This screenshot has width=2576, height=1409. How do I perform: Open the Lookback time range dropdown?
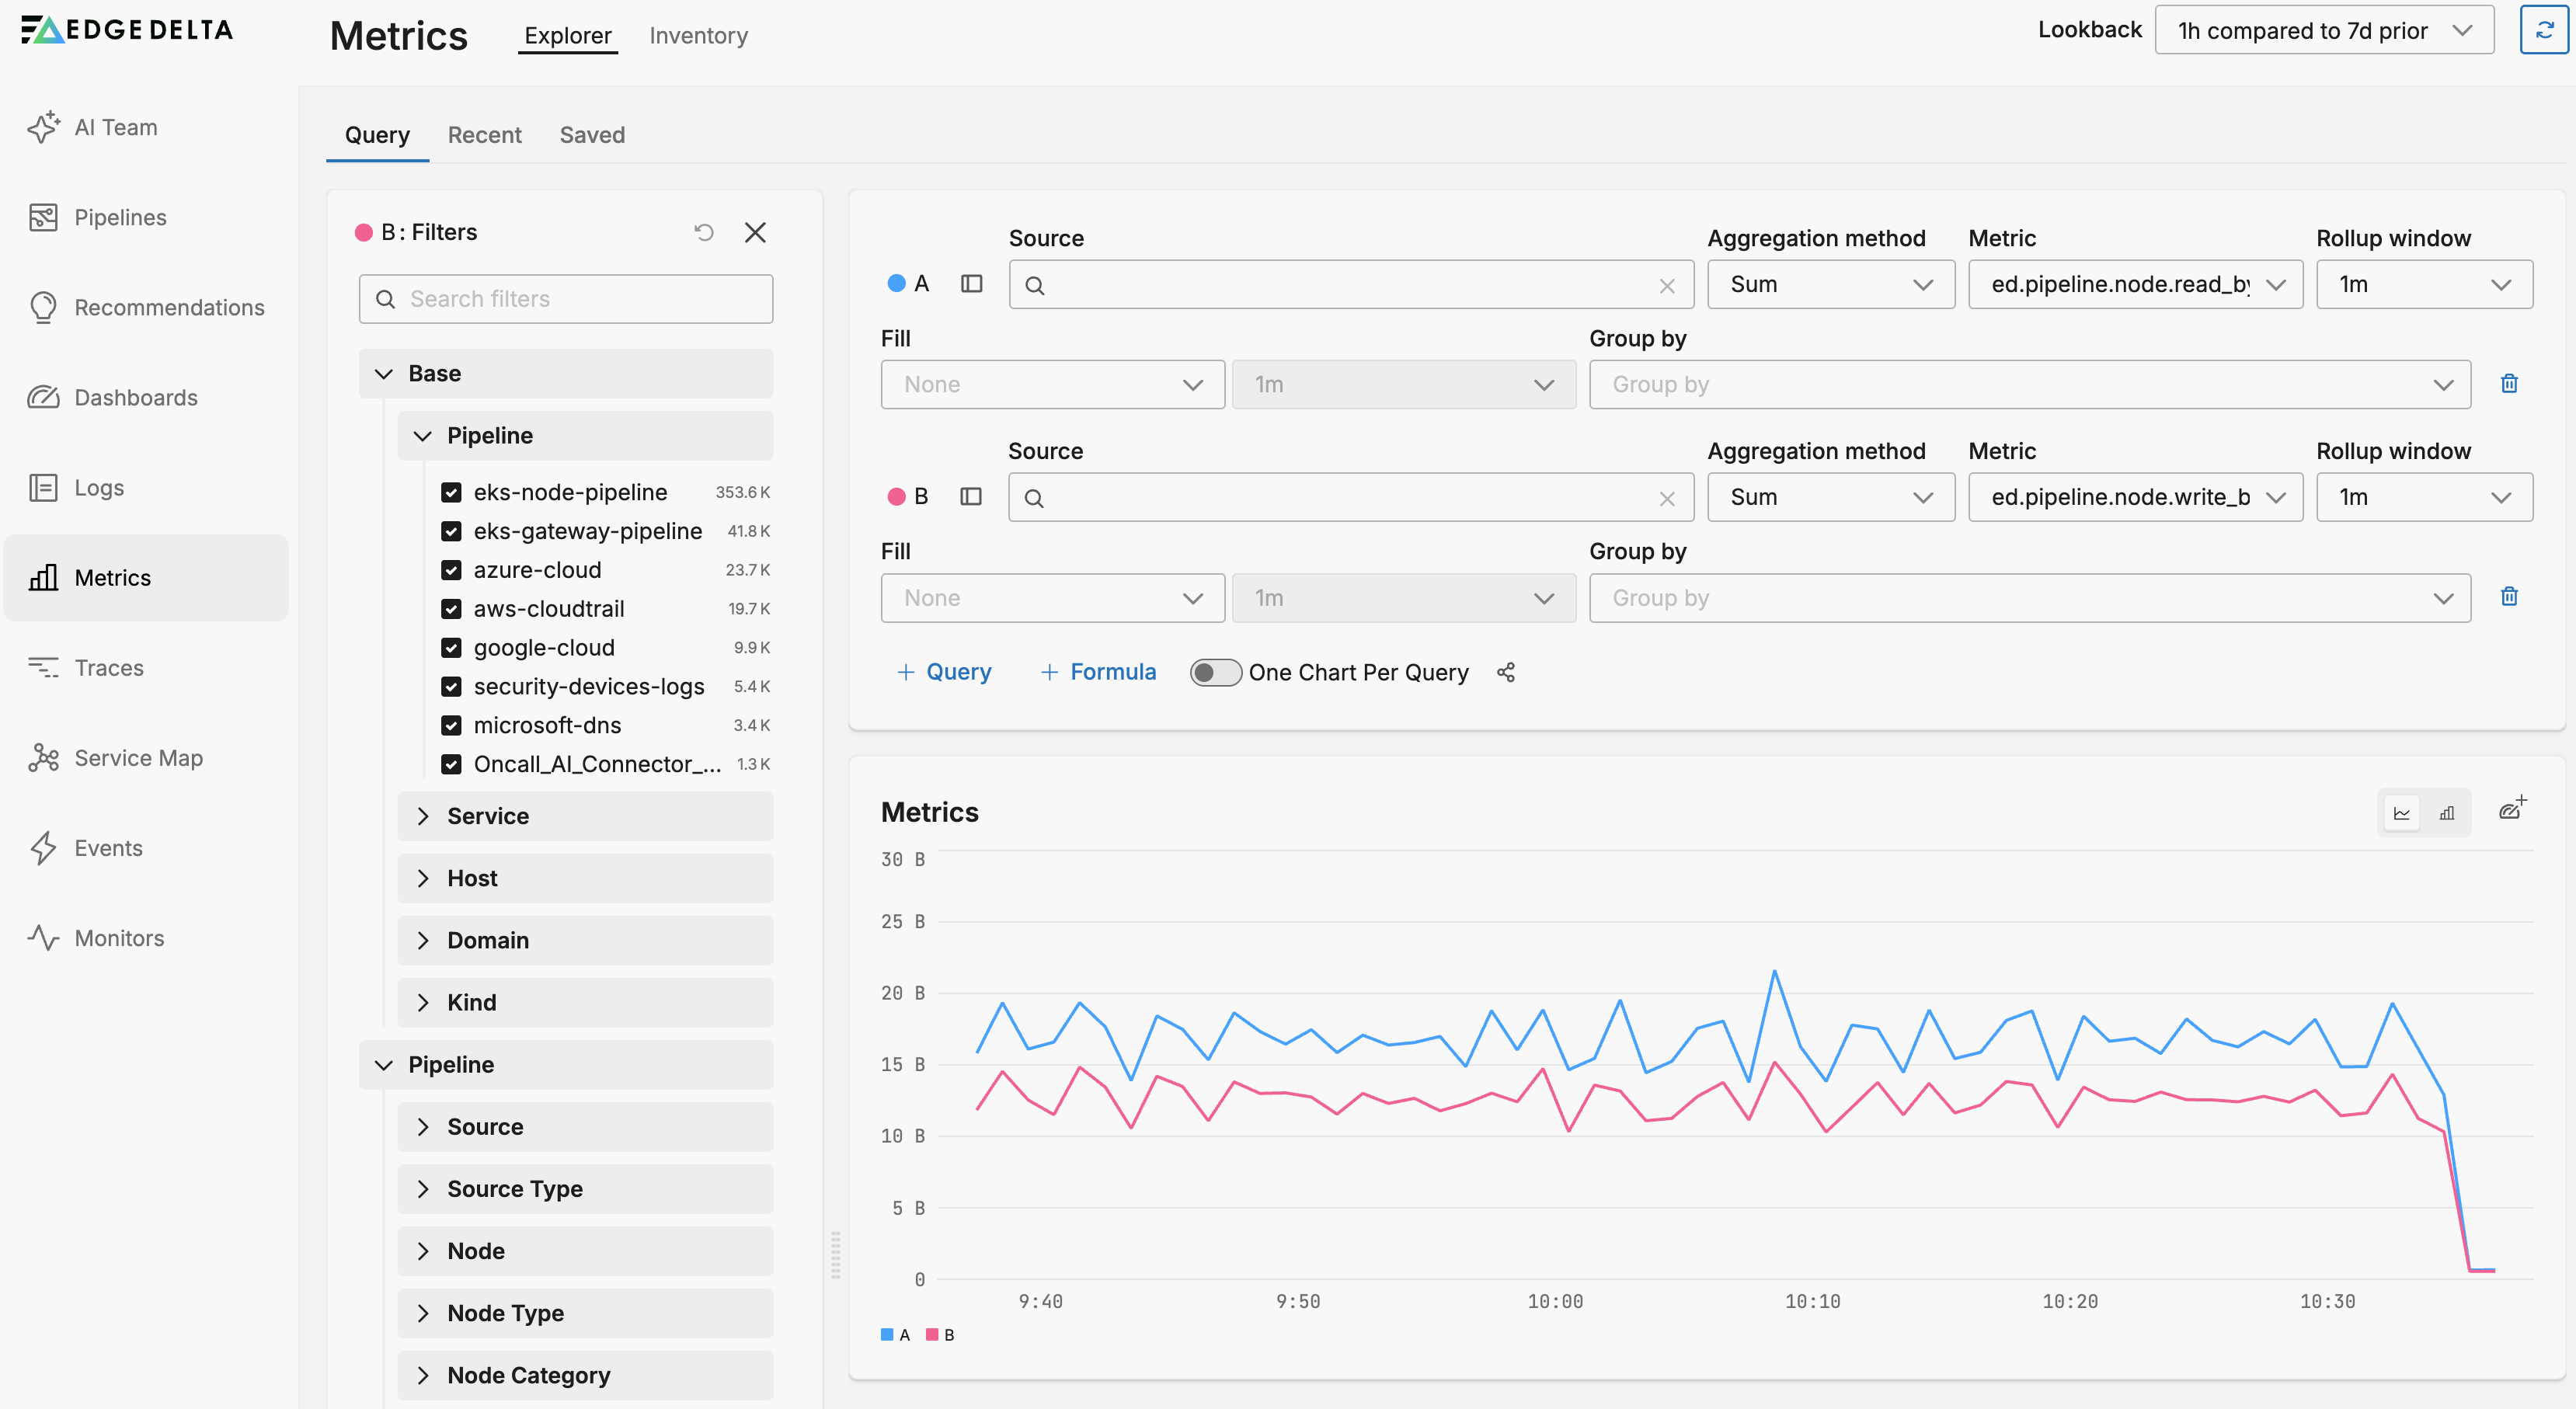(2323, 30)
